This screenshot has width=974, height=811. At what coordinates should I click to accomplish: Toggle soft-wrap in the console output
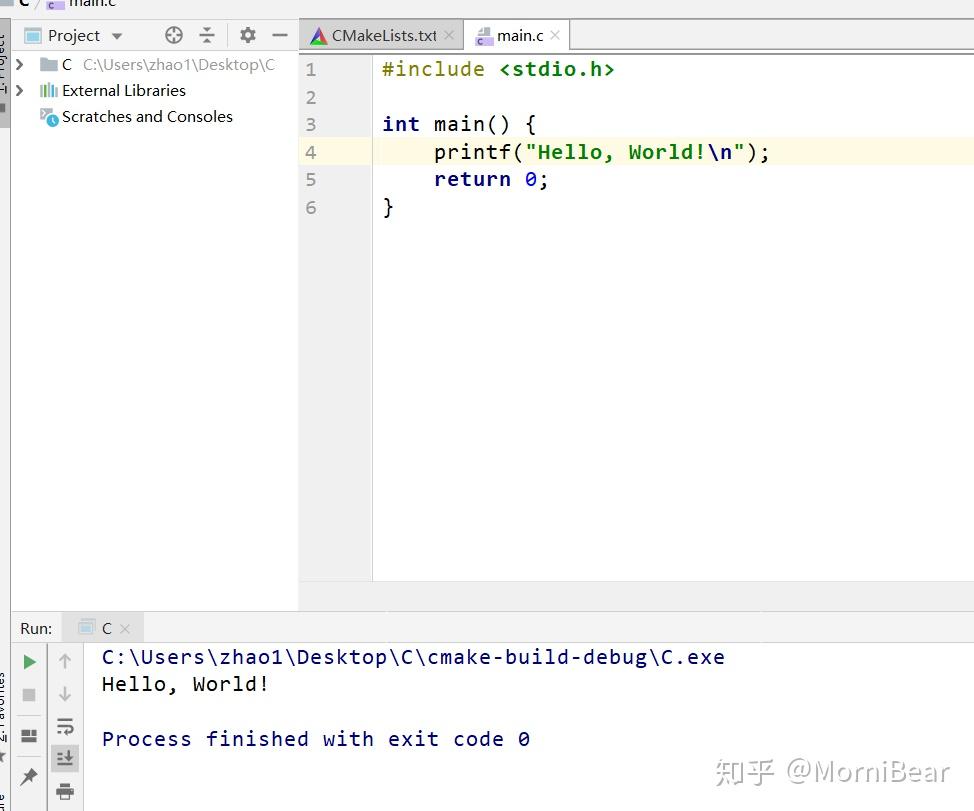(66, 726)
